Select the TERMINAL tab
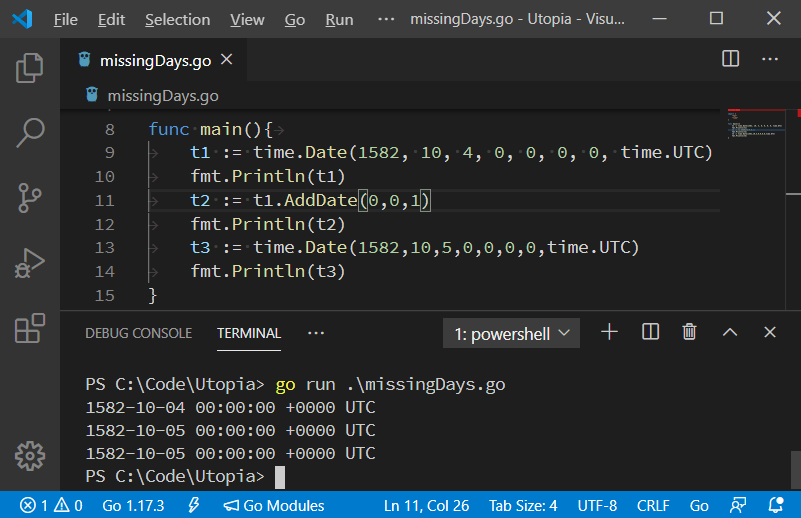Viewport: 801px width, 518px height. (x=249, y=333)
